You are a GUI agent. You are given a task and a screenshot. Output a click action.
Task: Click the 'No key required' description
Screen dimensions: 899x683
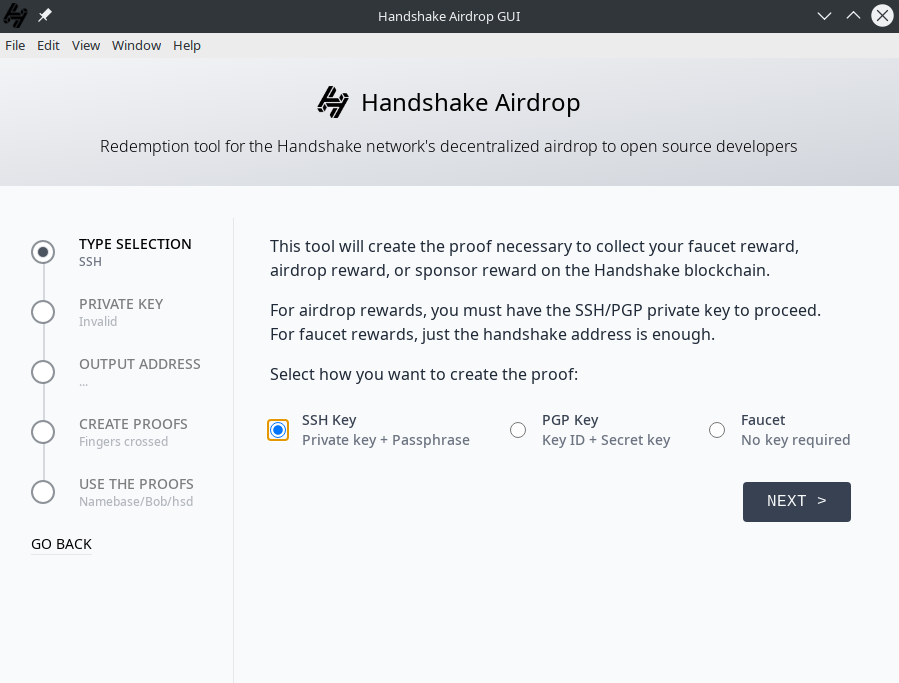click(795, 440)
